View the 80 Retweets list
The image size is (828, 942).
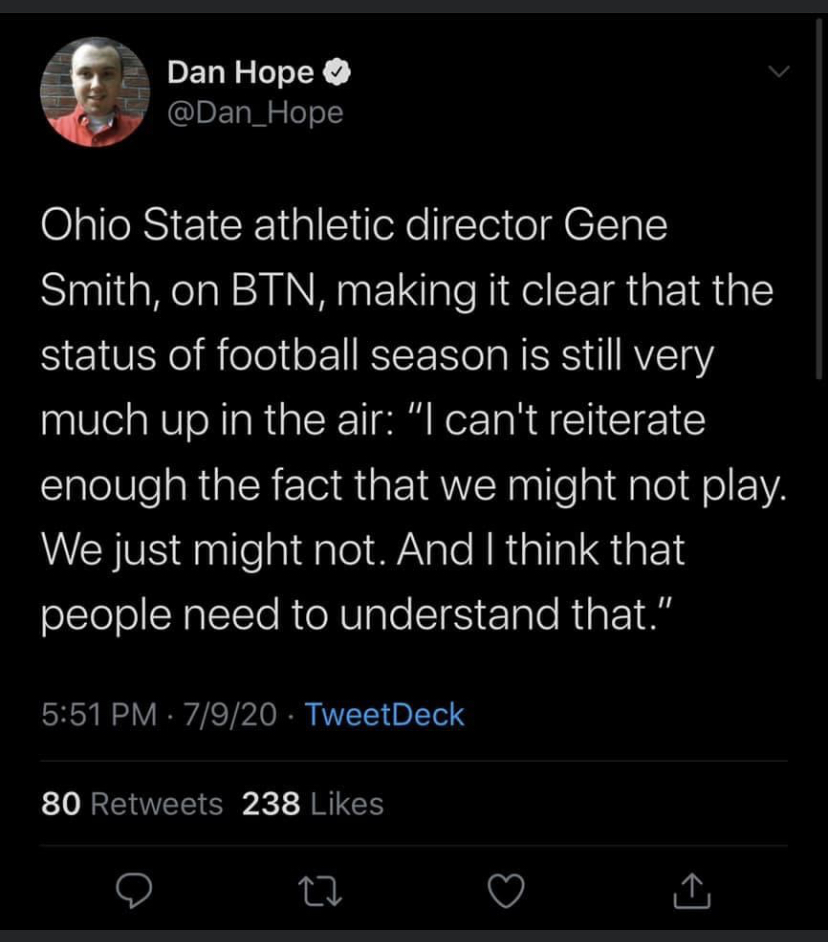(x=132, y=803)
